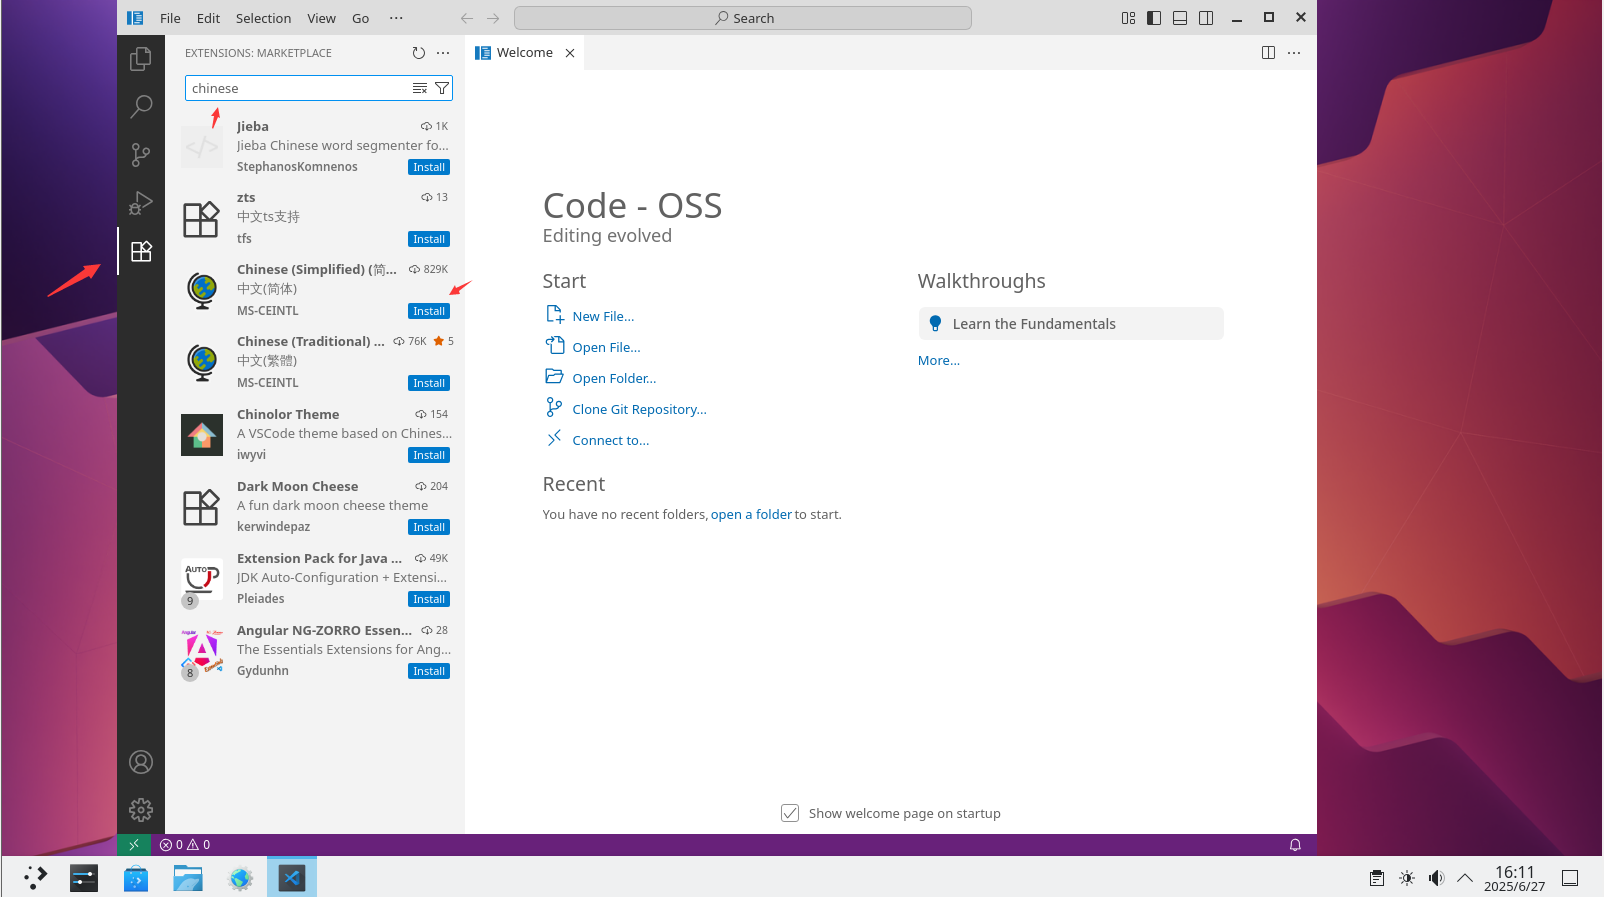Select the Dark Moon Cheese title

click(297, 486)
